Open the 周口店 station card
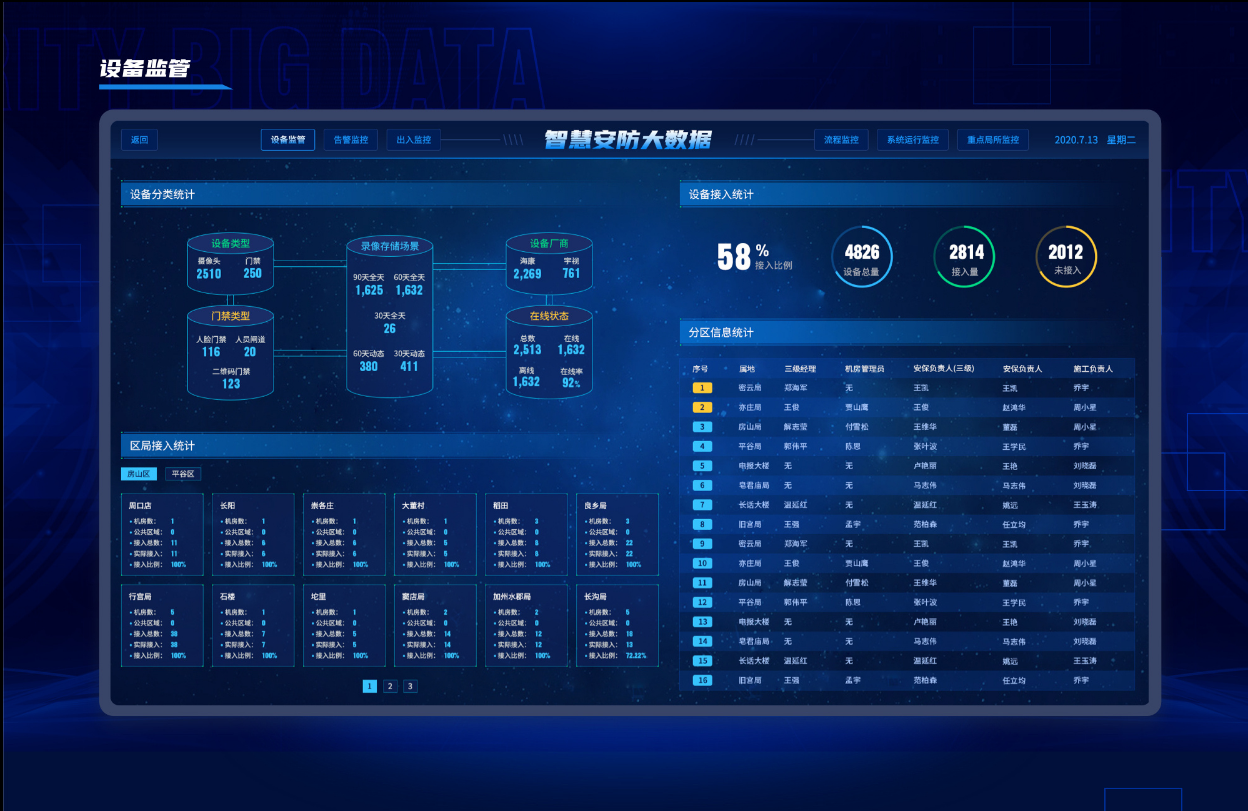 (x=162, y=534)
